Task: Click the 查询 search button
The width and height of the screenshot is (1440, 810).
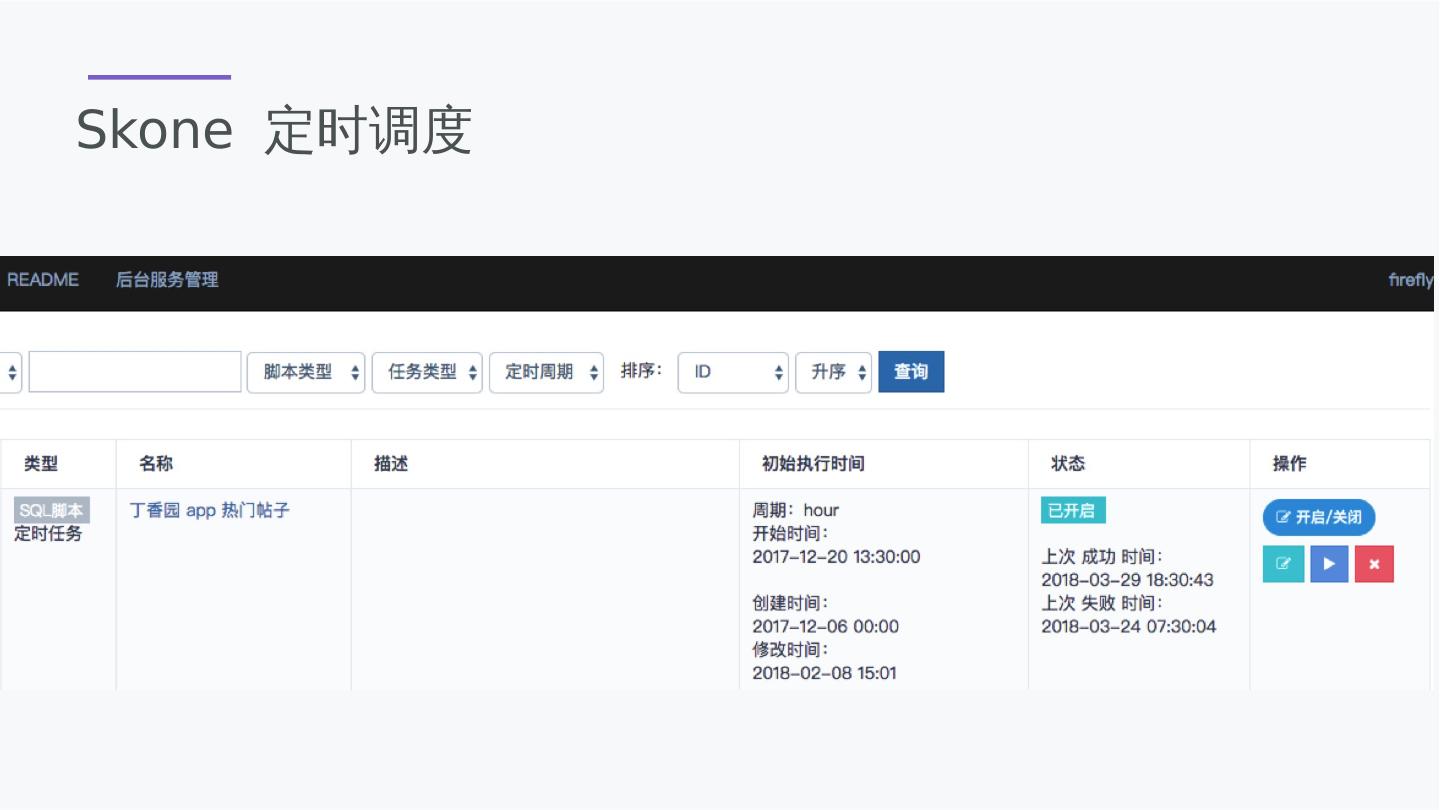Action: (910, 372)
